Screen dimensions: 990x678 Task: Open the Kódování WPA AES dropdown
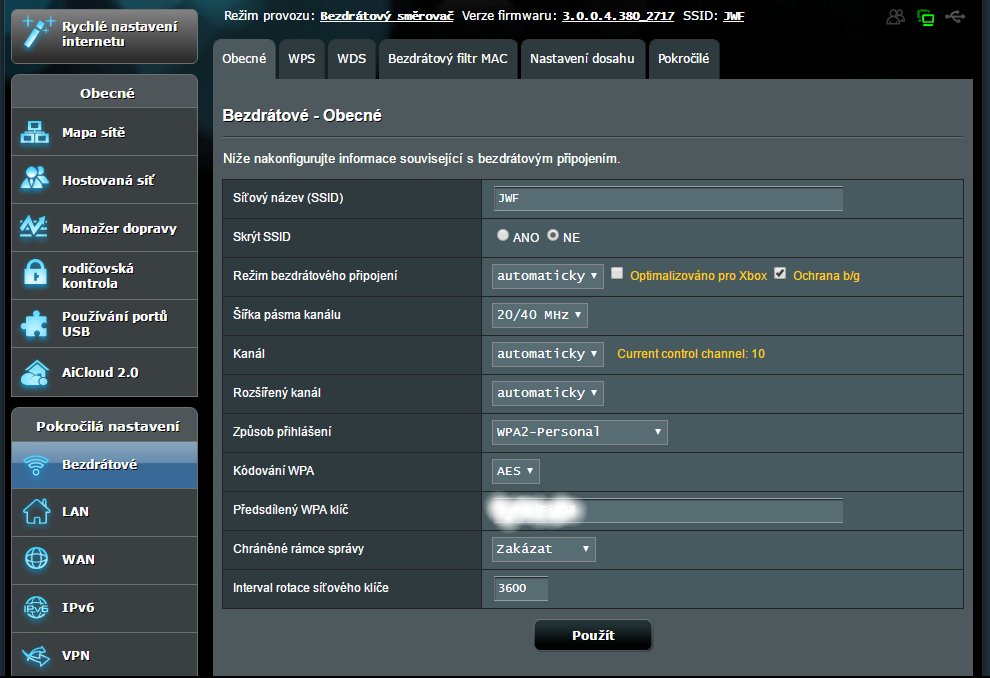coord(516,470)
